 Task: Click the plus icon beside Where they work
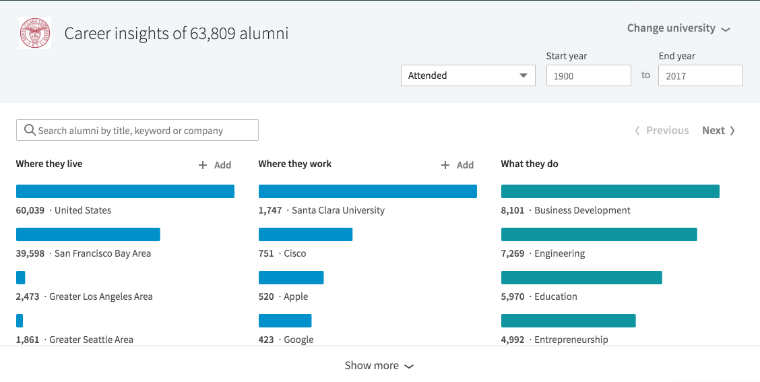pyautogui.click(x=445, y=165)
